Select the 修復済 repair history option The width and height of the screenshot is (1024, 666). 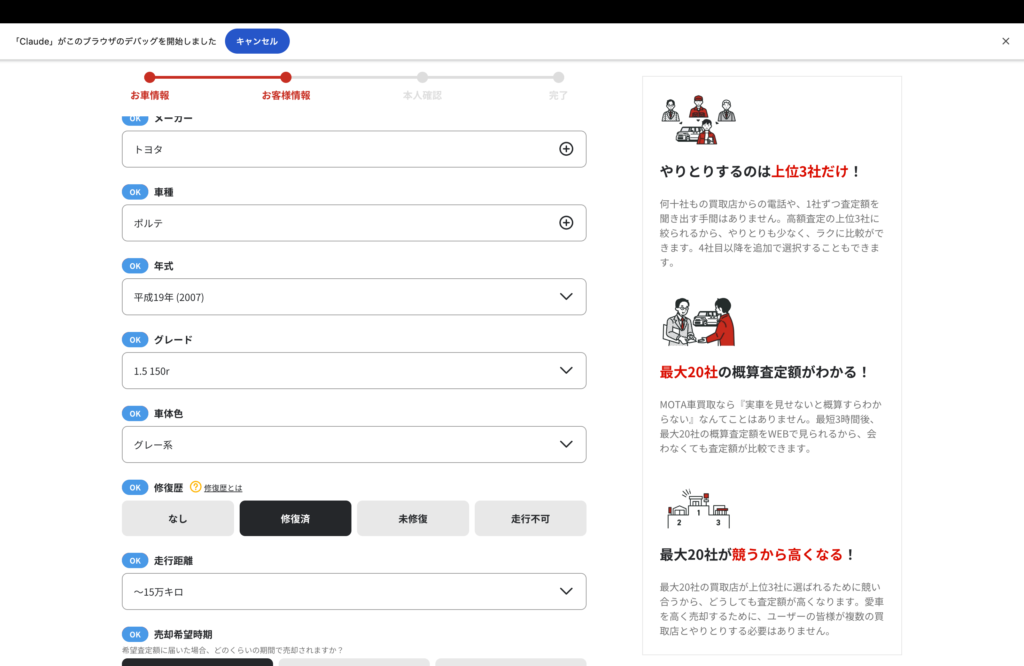(x=295, y=519)
